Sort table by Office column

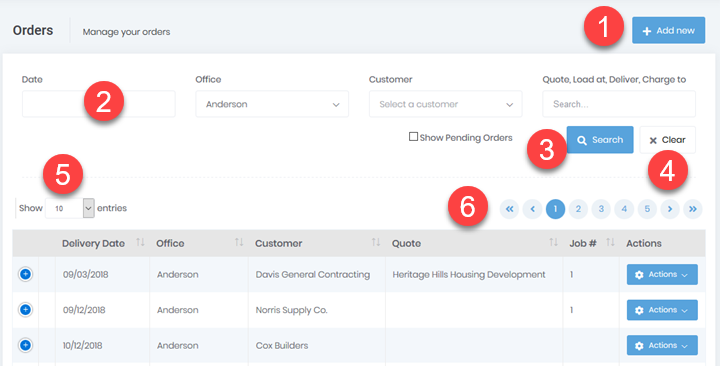198,243
